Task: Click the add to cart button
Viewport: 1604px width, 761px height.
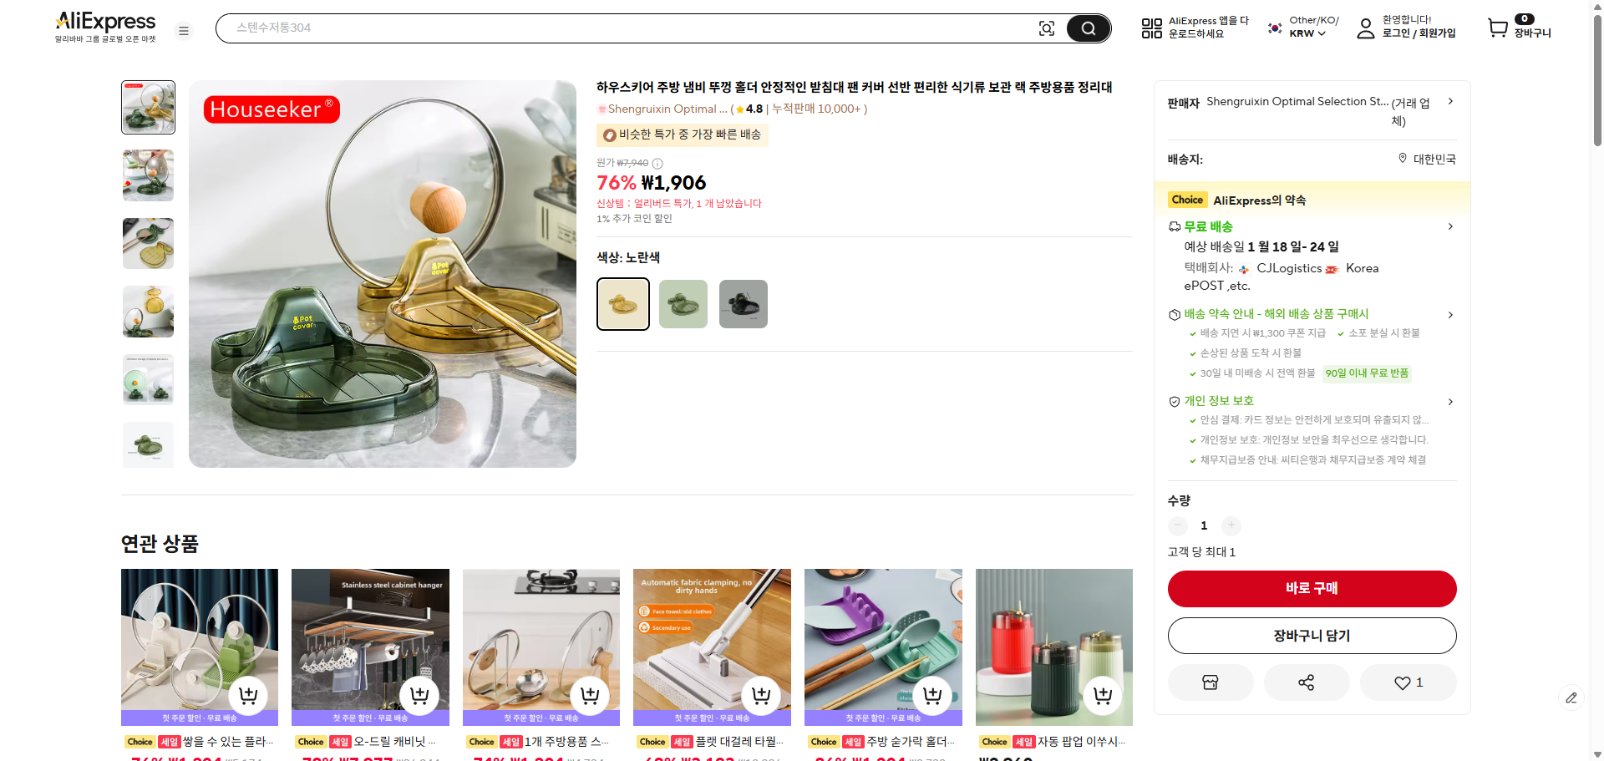Action: (1311, 635)
